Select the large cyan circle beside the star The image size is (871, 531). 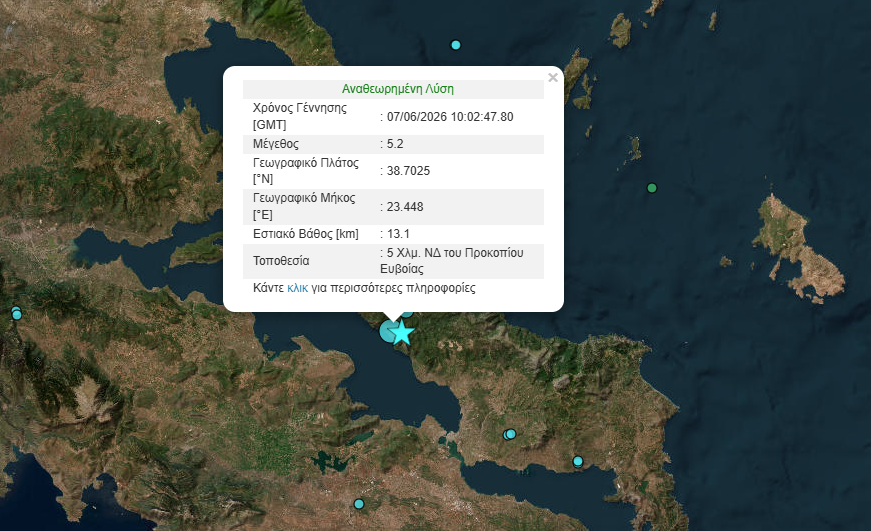tap(389, 331)
